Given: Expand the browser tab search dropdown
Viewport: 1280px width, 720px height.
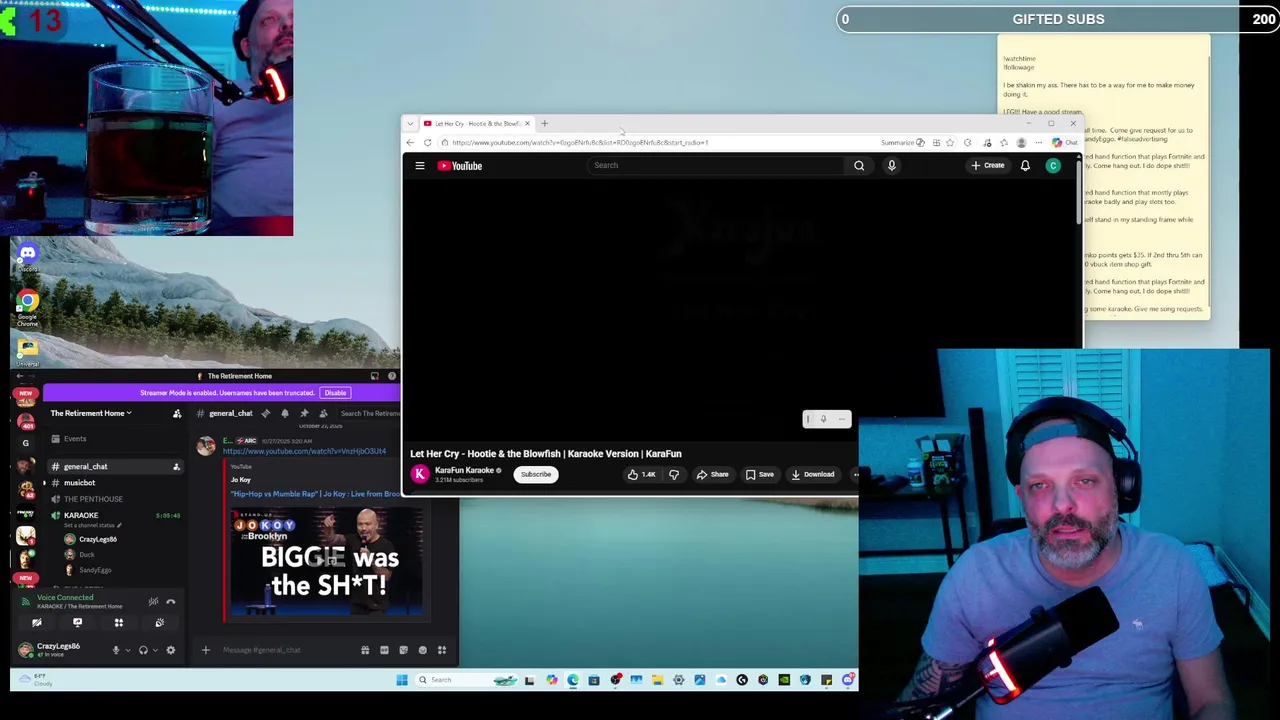Looking at the screenshot, I should point(409,124).
